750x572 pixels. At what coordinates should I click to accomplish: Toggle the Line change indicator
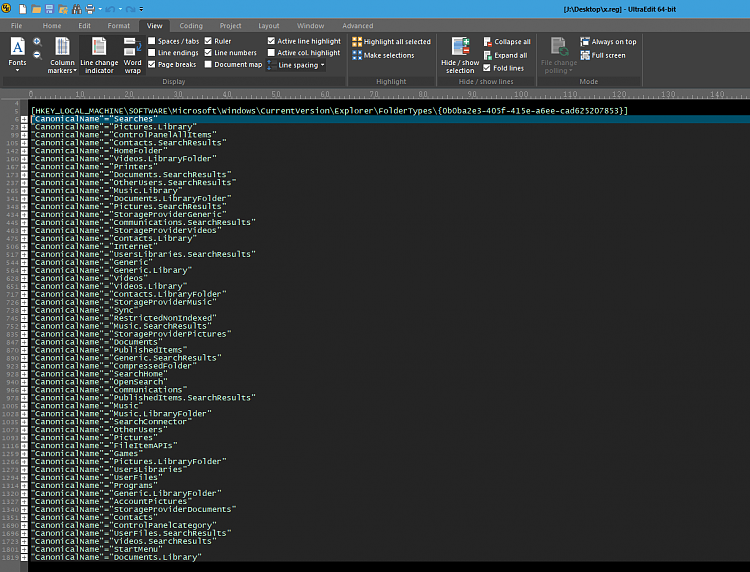pos(99,55)
